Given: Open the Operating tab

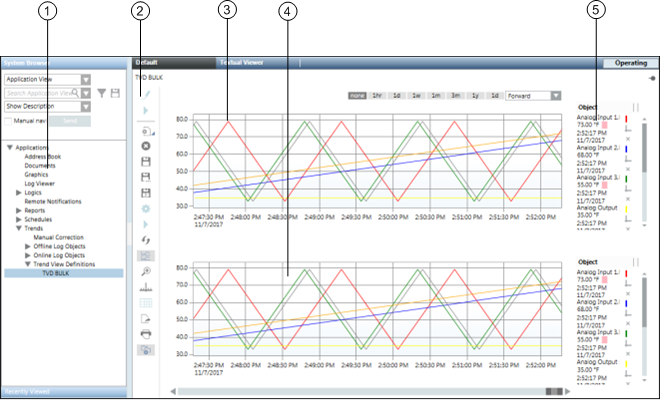Looking at the screenshot, I should click(x=630, y=62).
